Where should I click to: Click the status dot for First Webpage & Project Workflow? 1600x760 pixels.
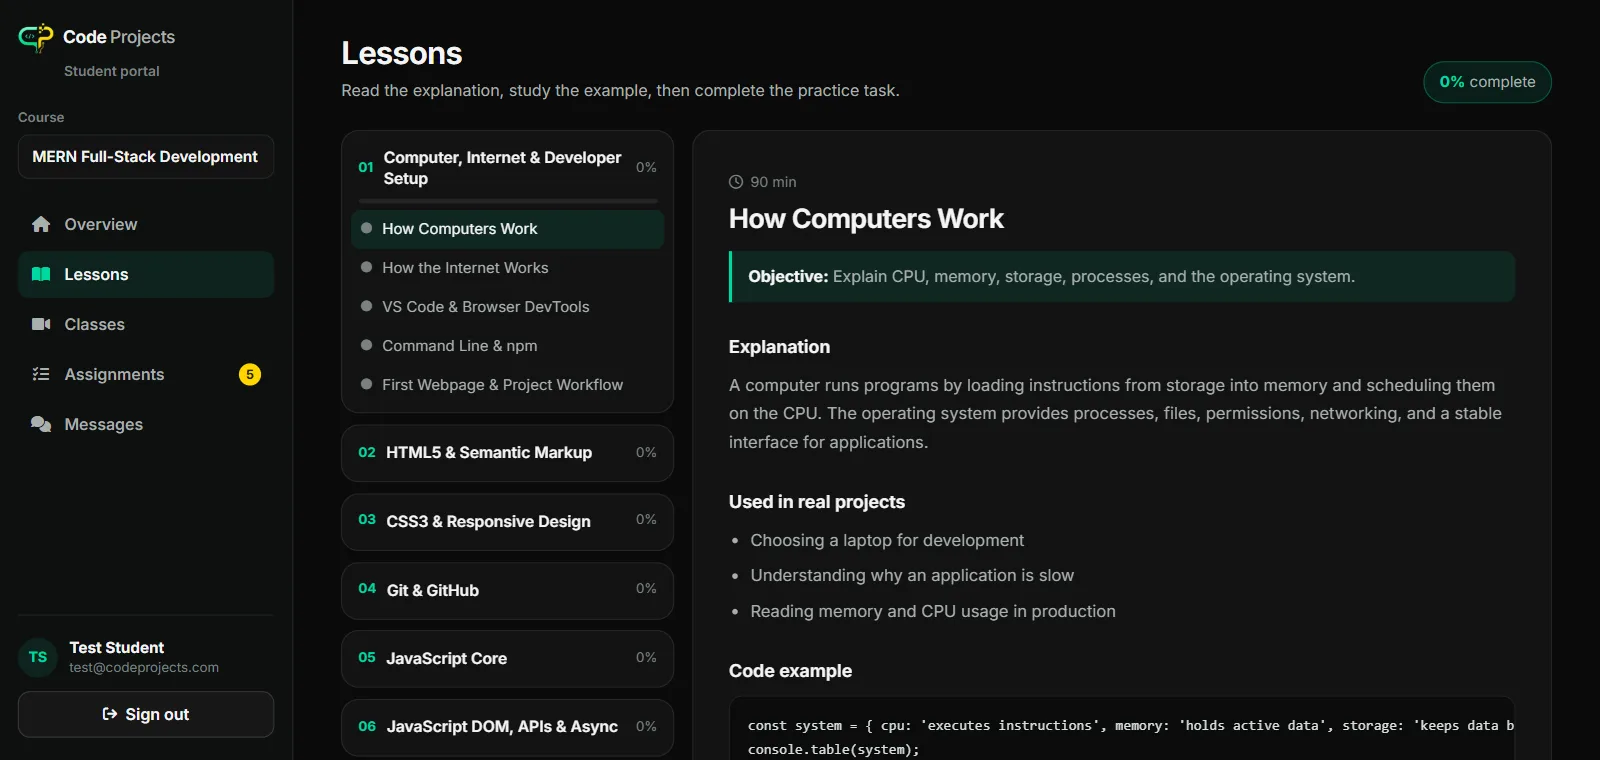366,384
